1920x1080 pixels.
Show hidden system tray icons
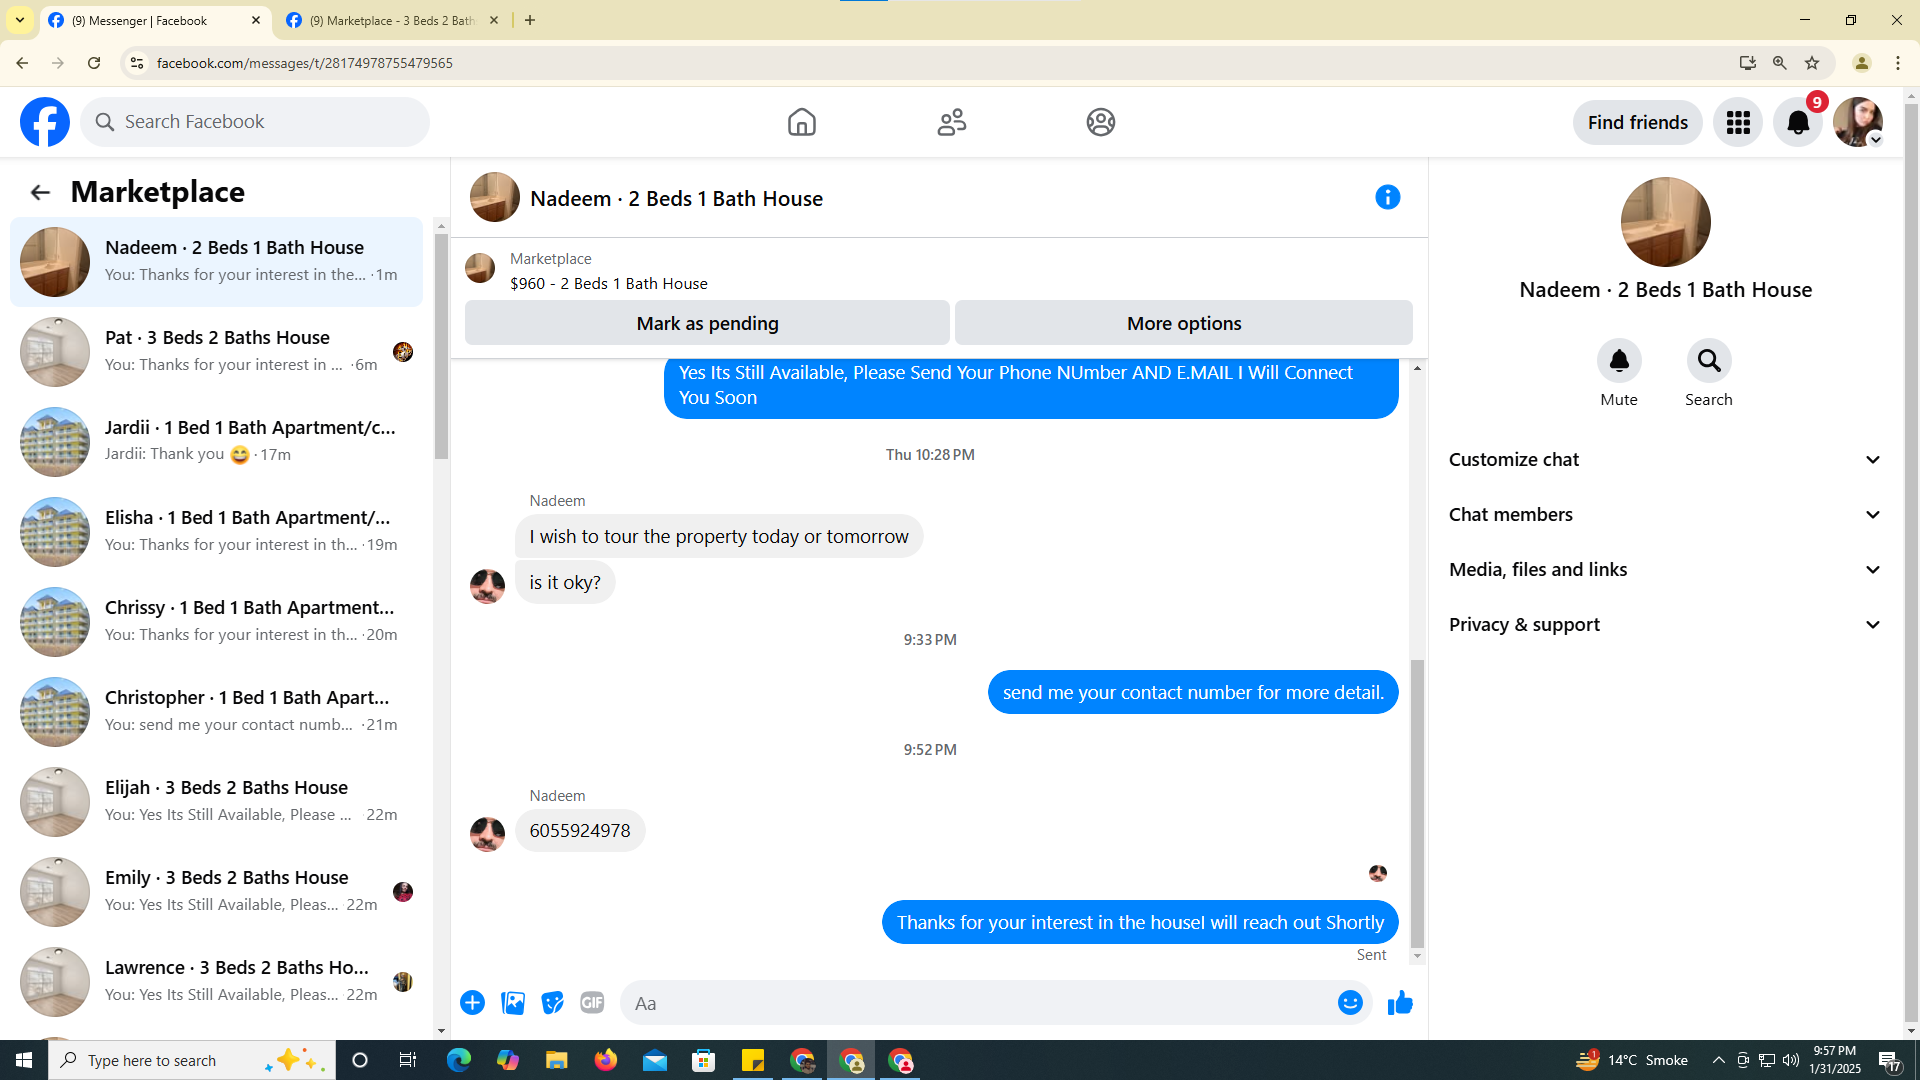pos(1718,1060)
